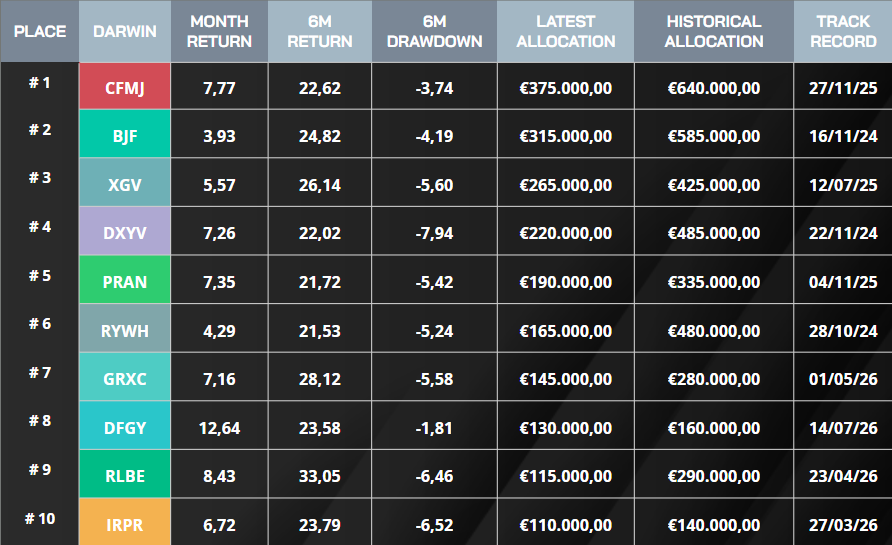Click month return value 12,64
The height and width of the screenshot is (545, 892).
[219, 428]
